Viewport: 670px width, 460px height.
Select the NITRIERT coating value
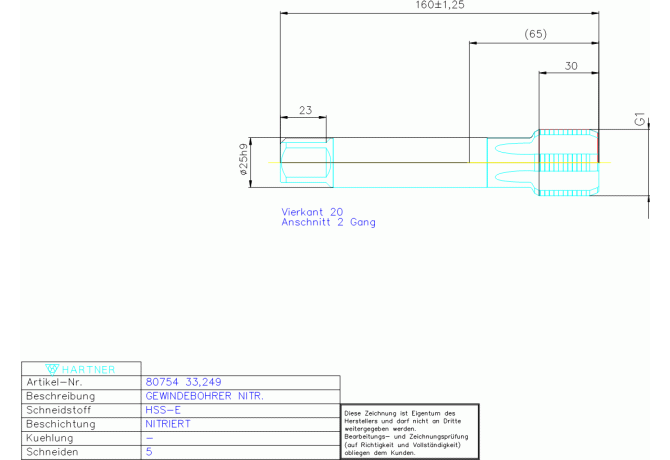[x=168, y=424]
